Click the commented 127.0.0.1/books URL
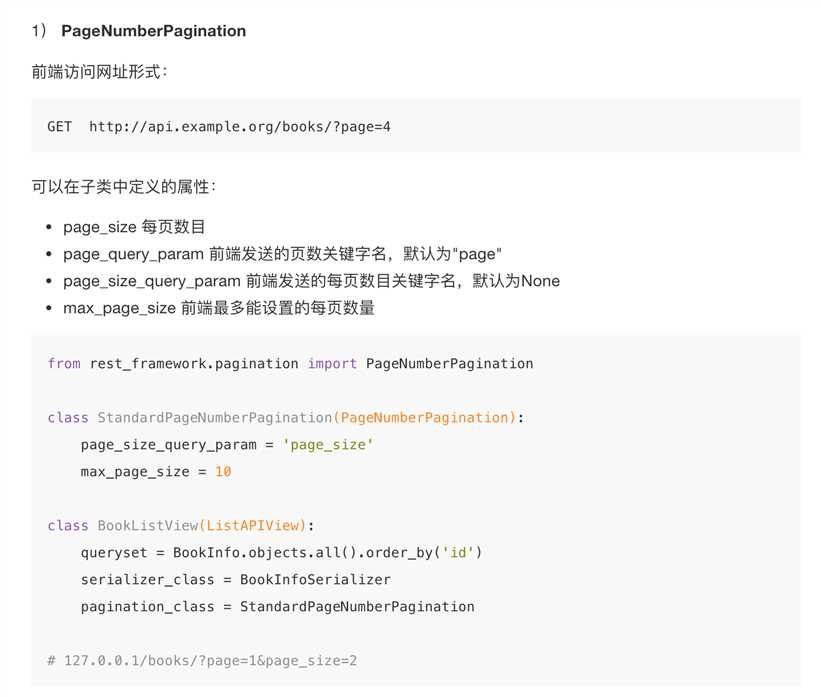Screen dimensions: 821x697 [x=210, y=661]
